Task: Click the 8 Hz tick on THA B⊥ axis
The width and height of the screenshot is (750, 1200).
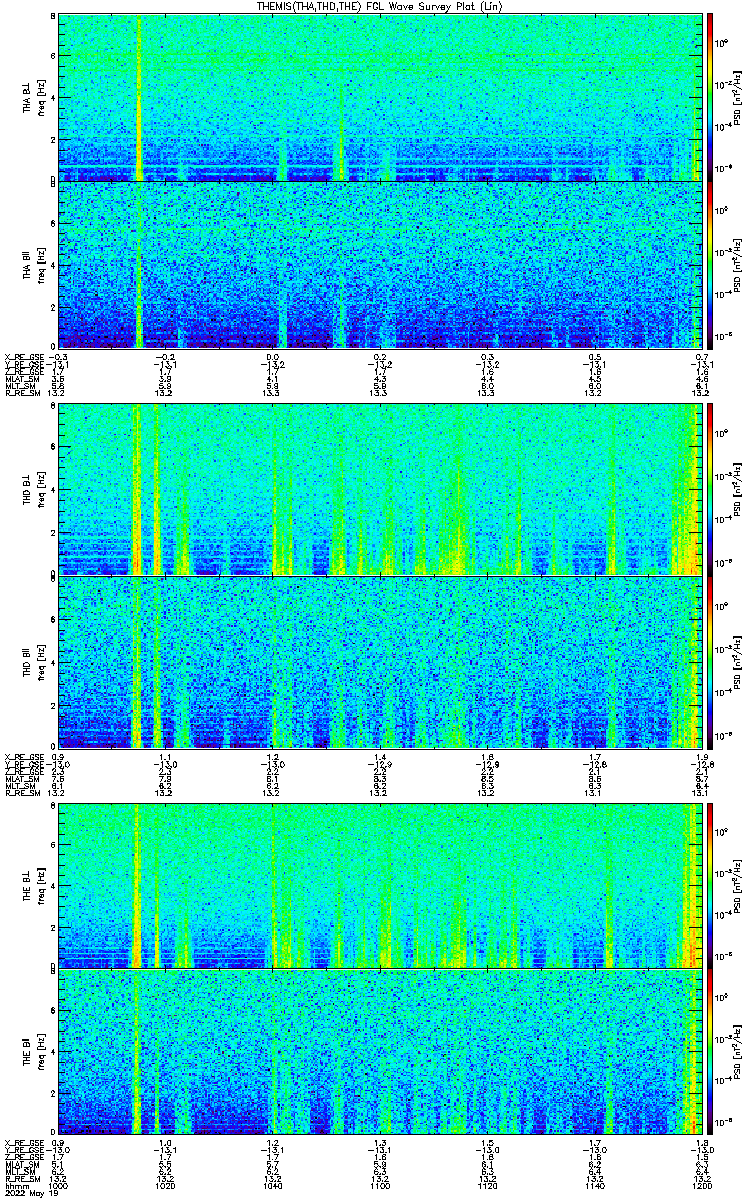Action: 52,17
